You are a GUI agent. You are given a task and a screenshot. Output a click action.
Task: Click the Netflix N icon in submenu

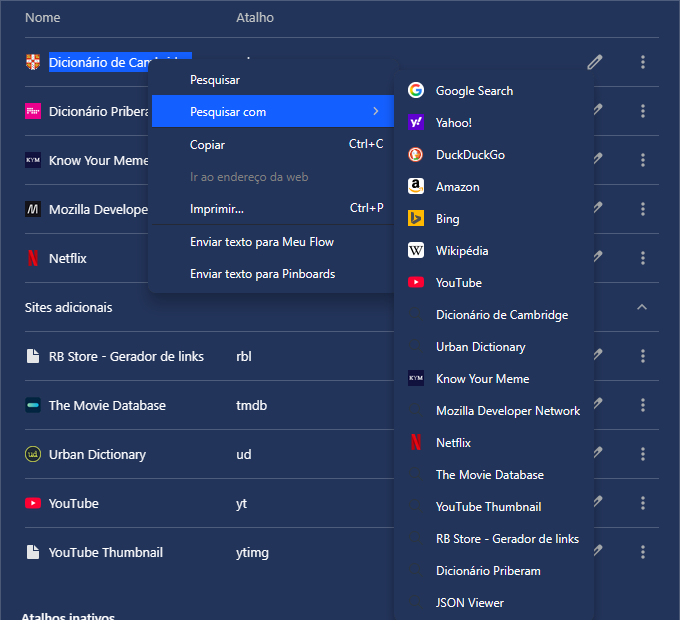coord(415,442)
